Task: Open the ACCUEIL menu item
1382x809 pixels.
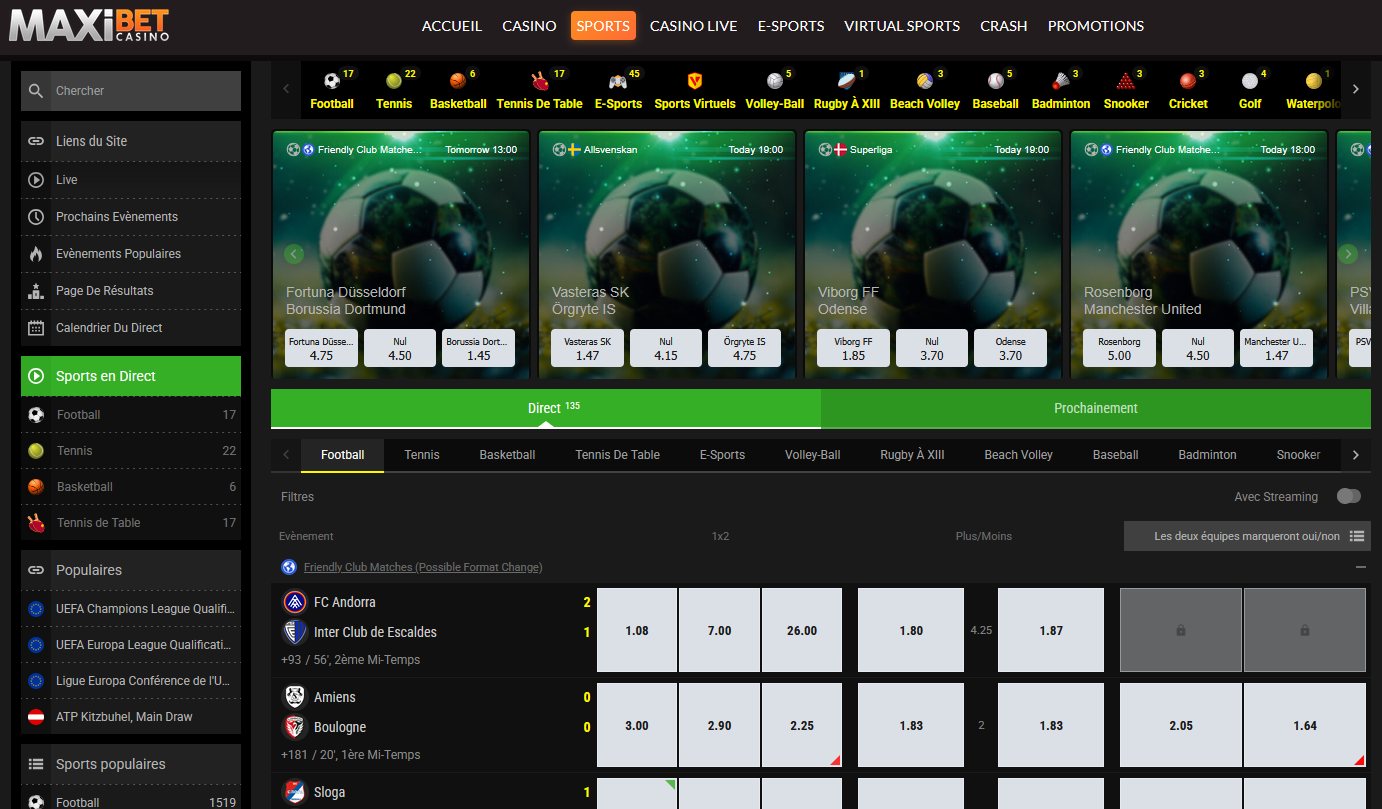Action: tap(452, 26)
